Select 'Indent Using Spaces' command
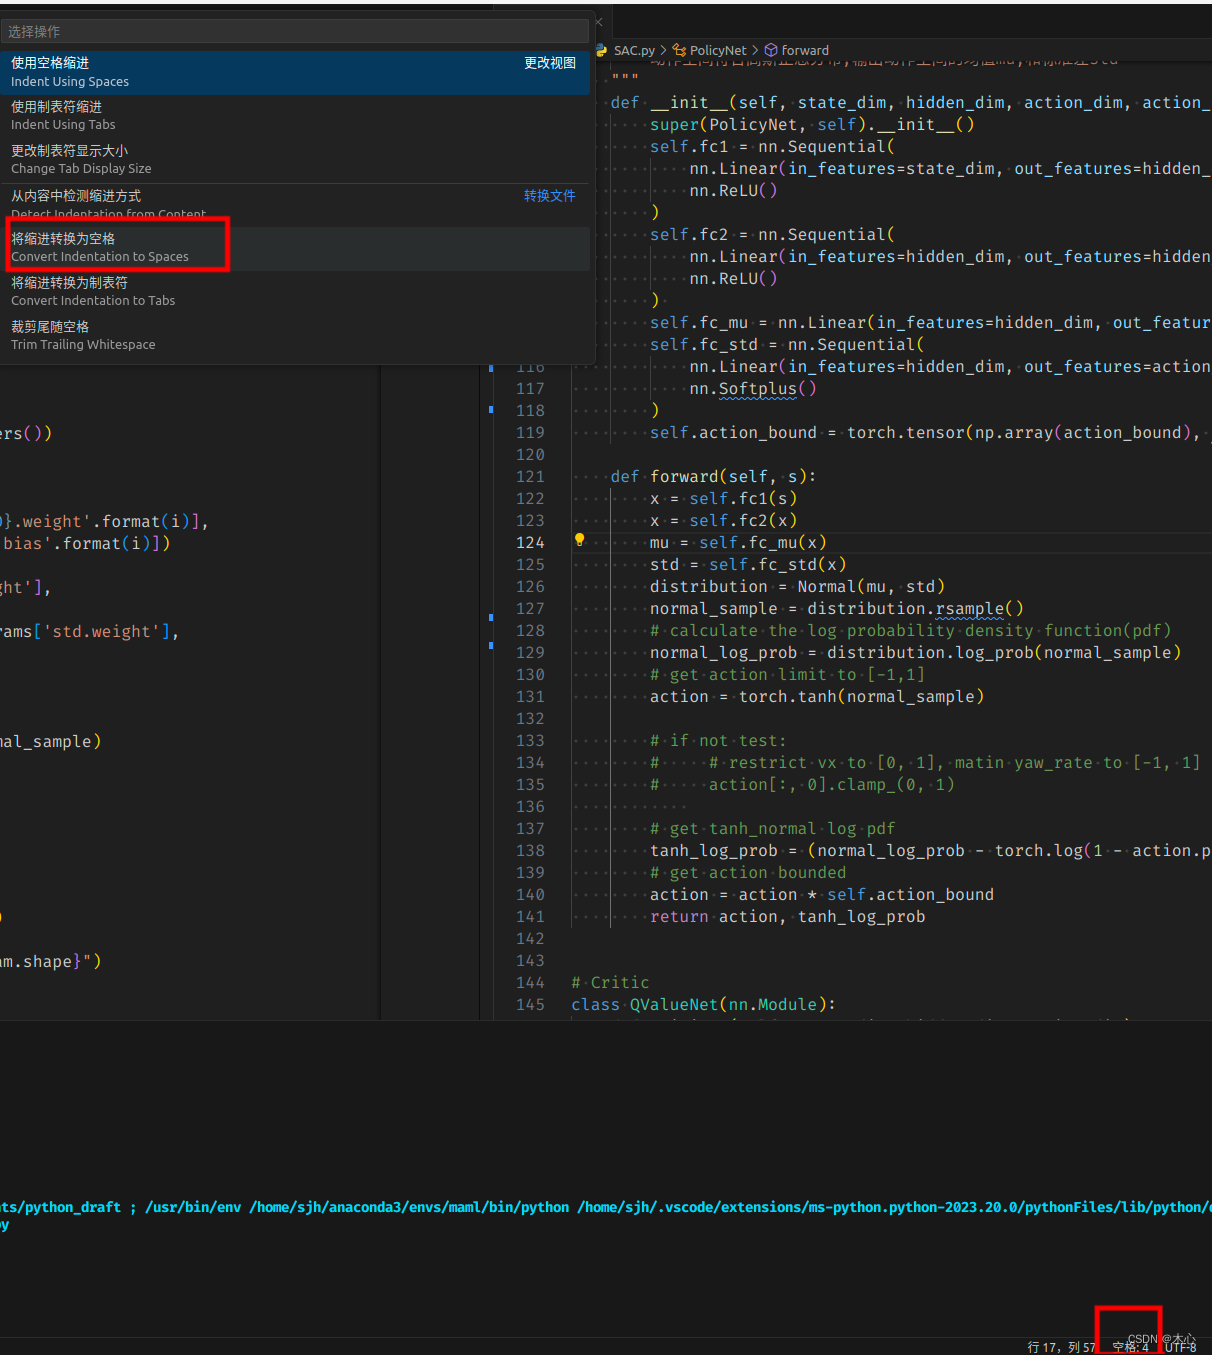Screen dimensions: 1212x1355 tap(294, 72)
